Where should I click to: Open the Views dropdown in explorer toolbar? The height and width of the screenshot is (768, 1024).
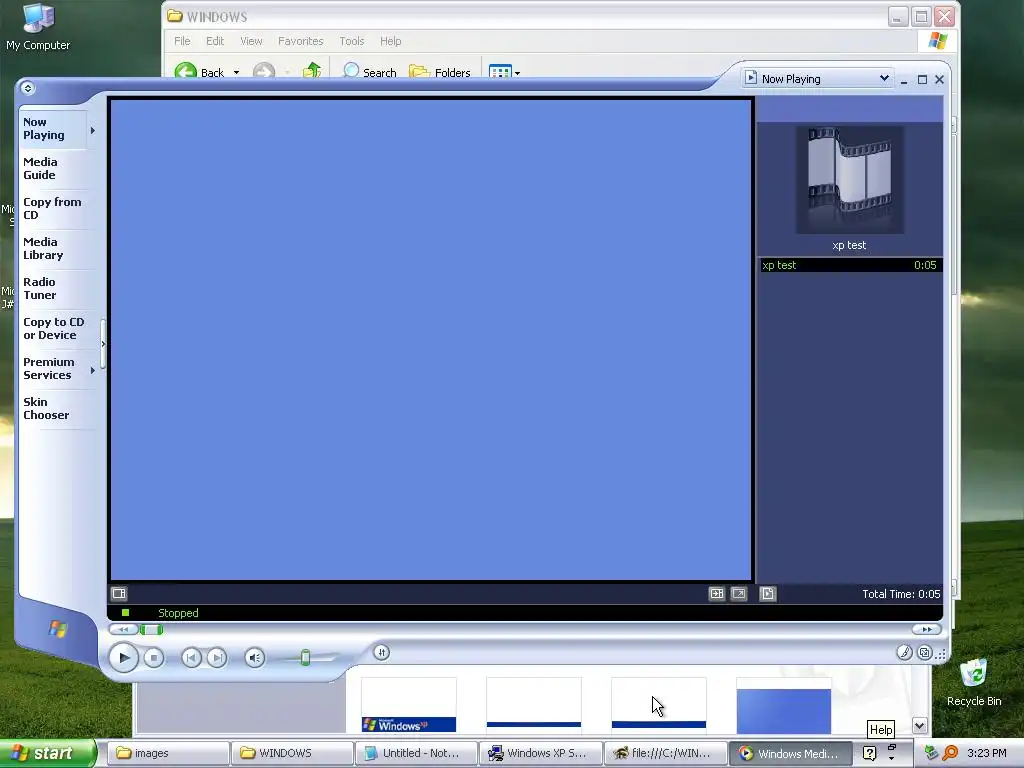point(505,72)
